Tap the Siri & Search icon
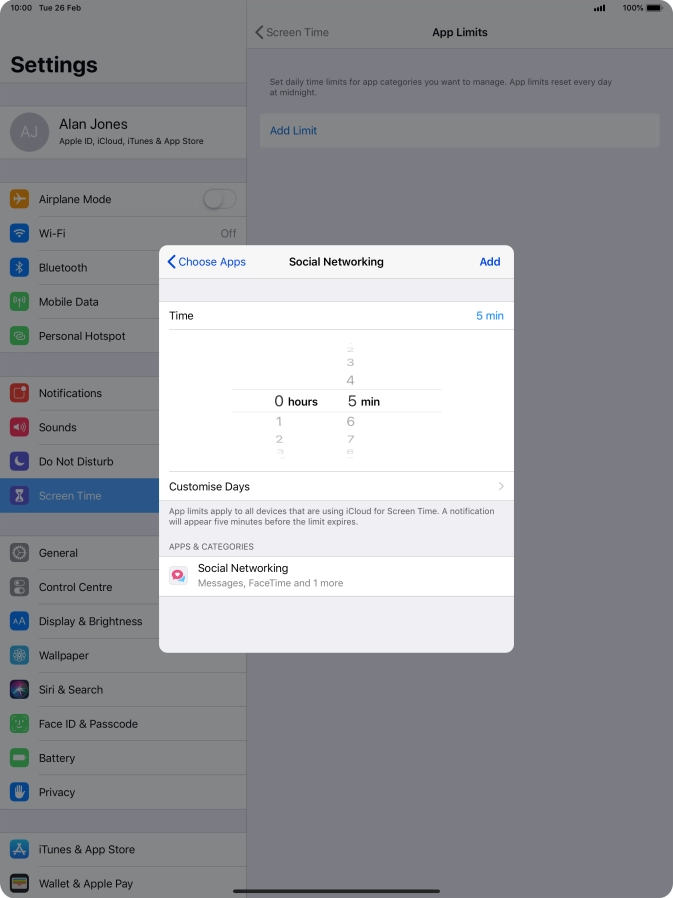Image resolution: width=673 pixels, height=898 pixels. [x=19, y=689]
